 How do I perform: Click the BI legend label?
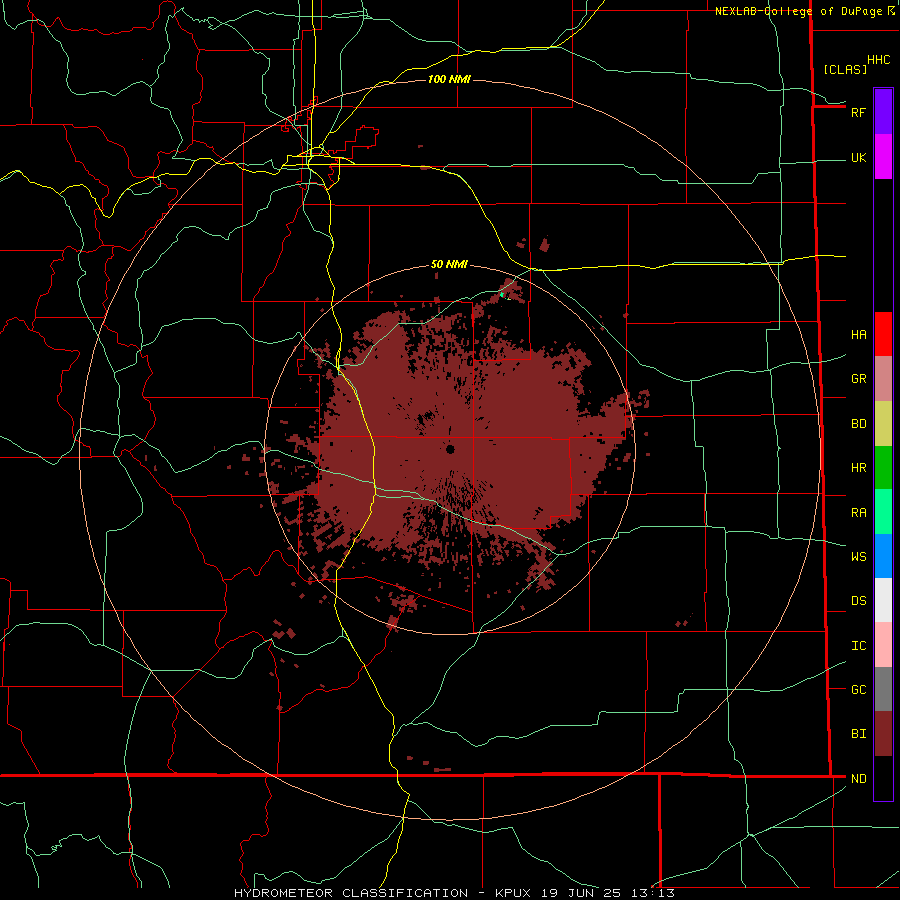coord(858,734)
